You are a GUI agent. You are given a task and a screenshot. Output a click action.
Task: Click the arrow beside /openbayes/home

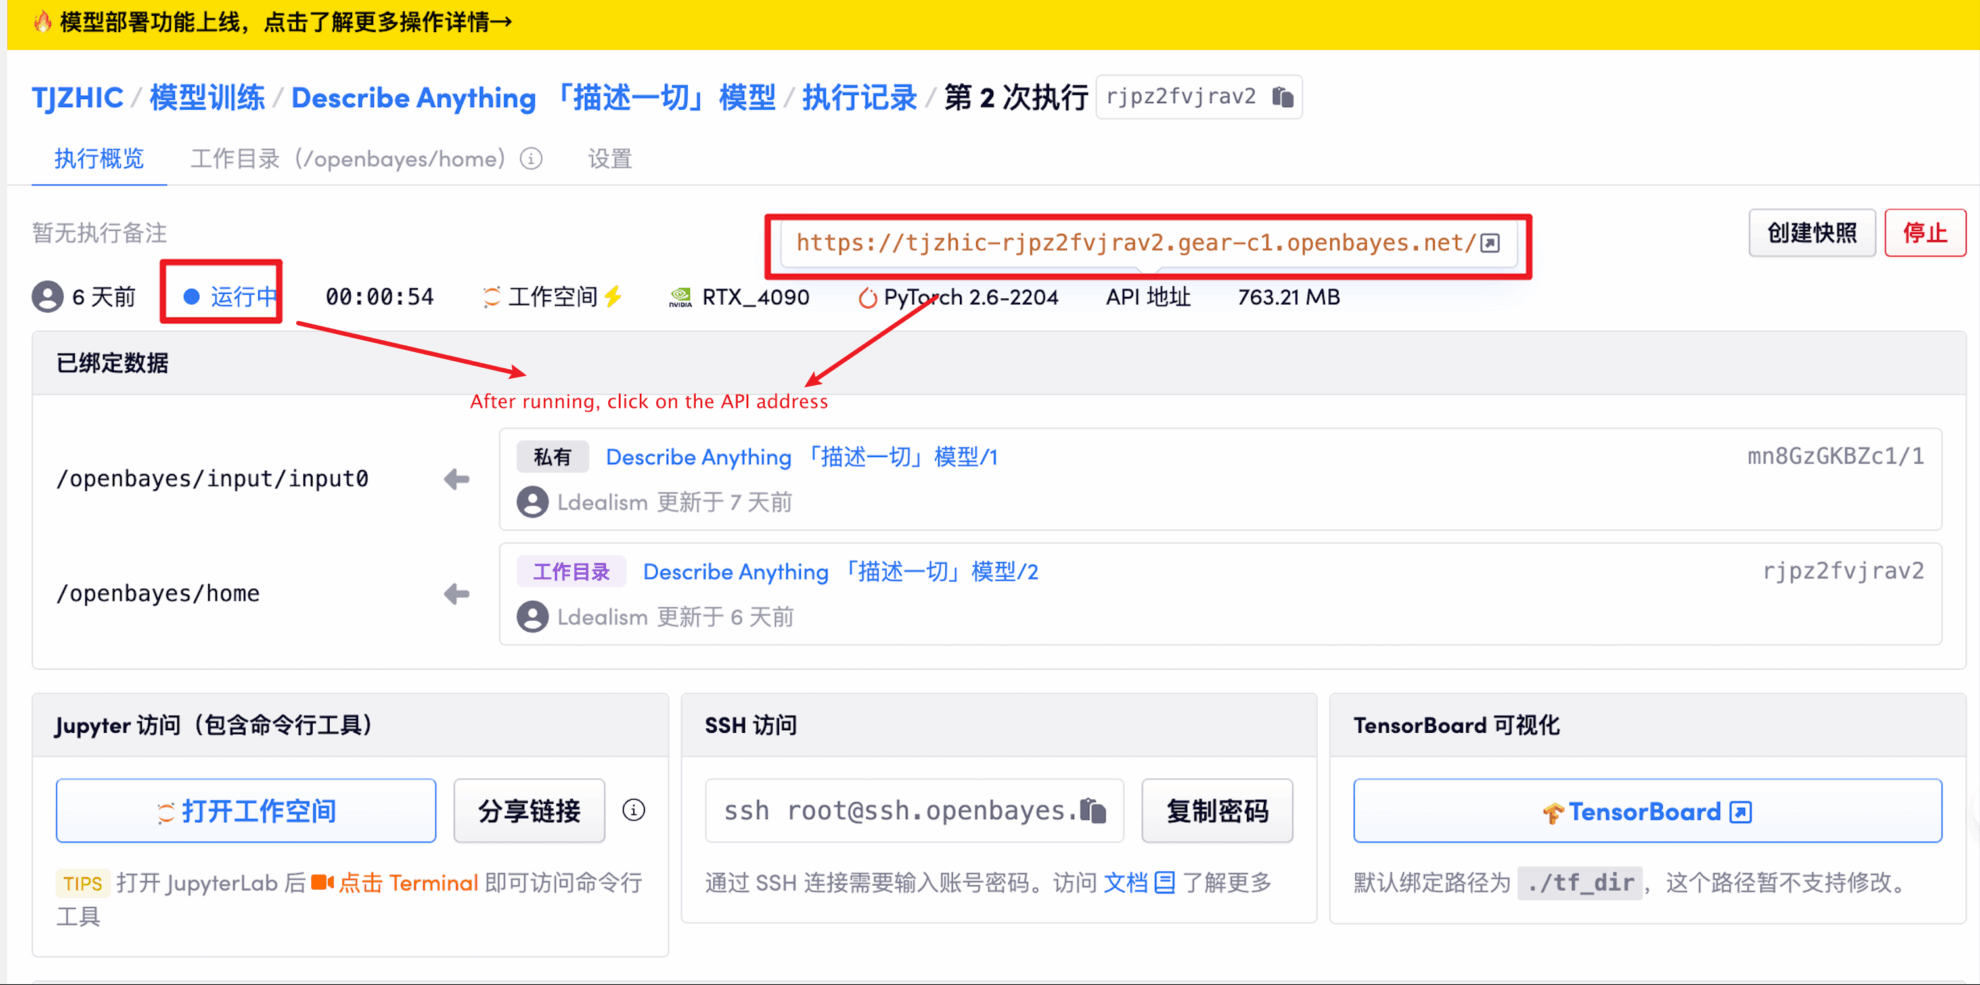tap(457, 594)
